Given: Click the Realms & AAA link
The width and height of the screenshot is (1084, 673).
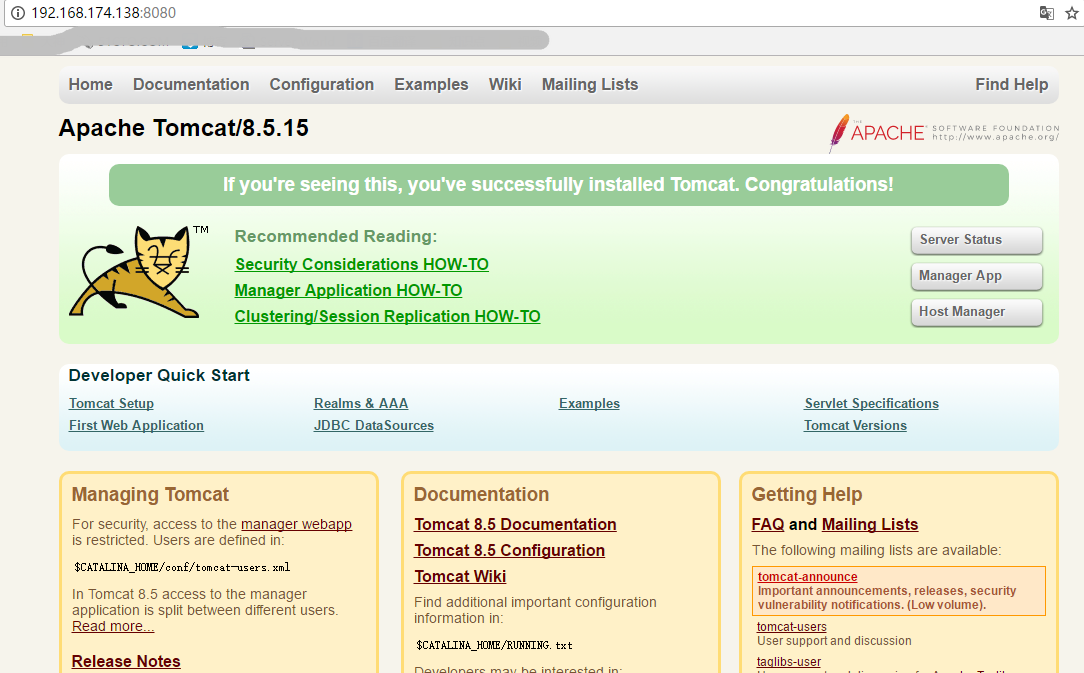Looking at the screenshot, I should [x=361, y=403].
